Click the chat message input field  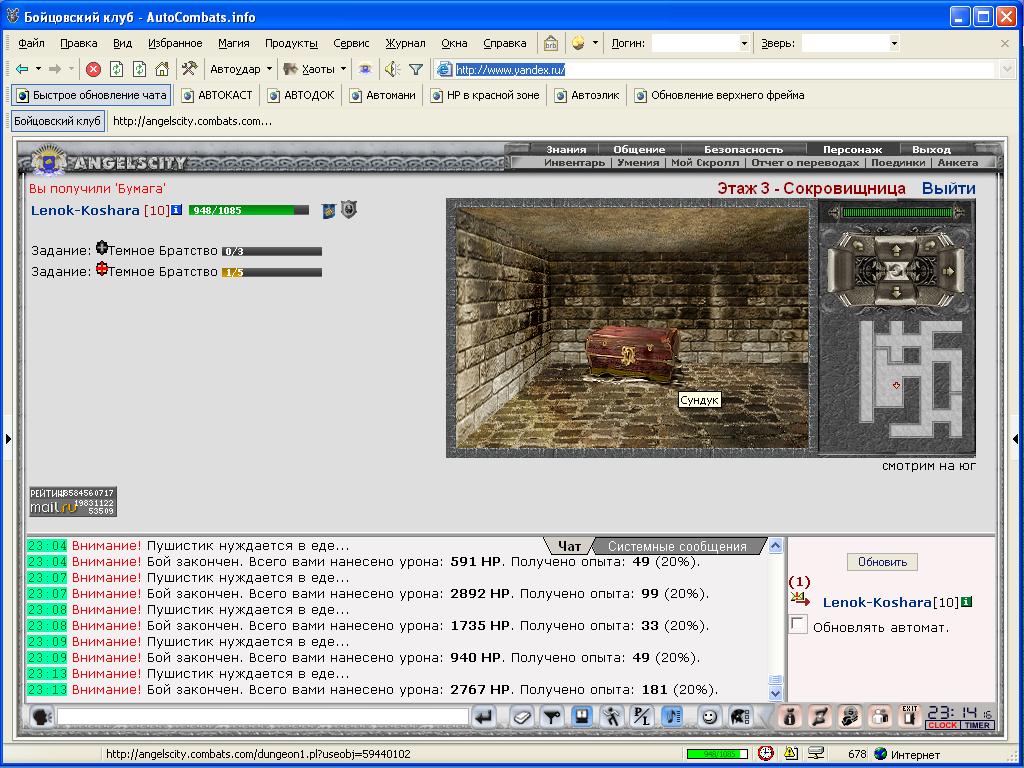[x=263, y=717]
